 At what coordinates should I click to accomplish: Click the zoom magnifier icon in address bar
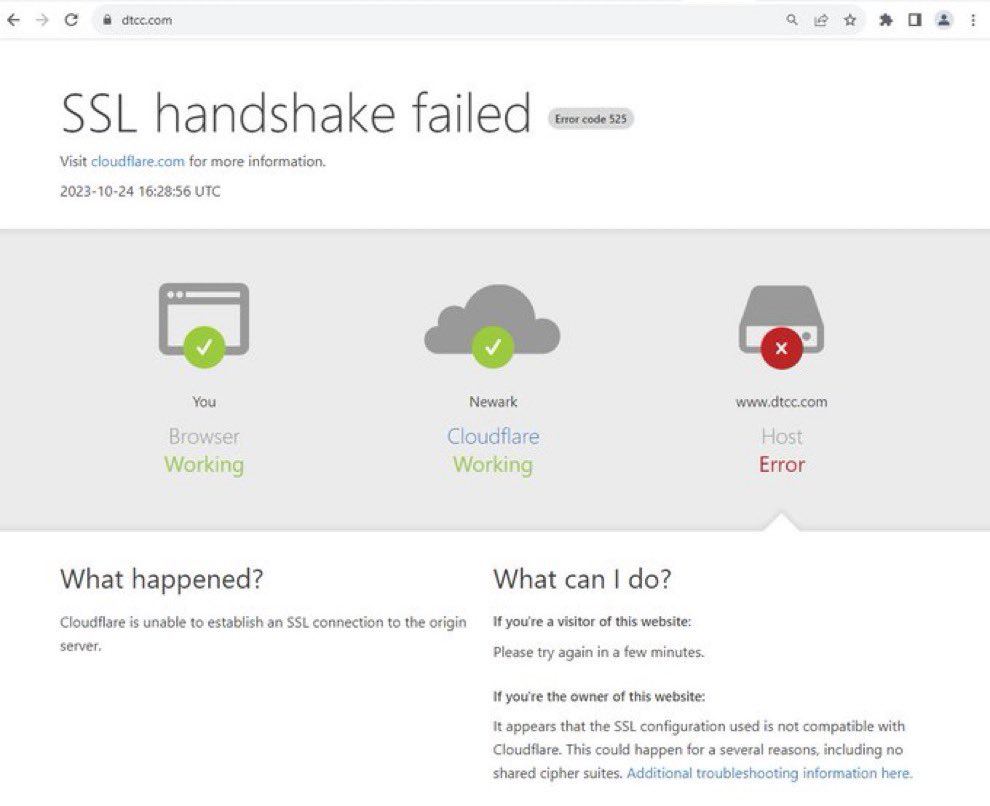coord(792,20)
